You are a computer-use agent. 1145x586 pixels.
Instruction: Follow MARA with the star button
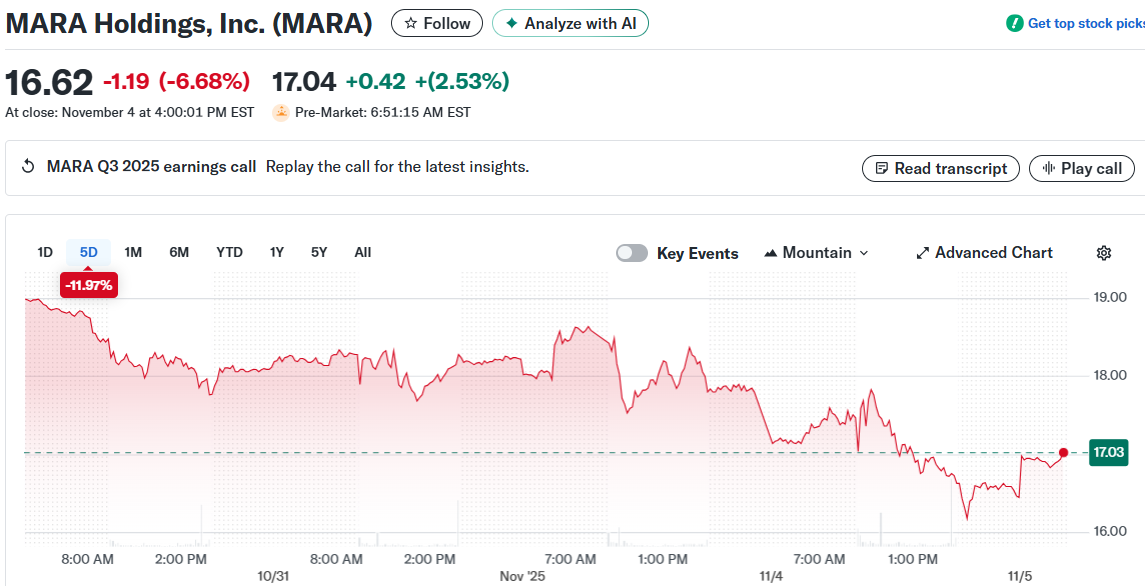[437, 23]
